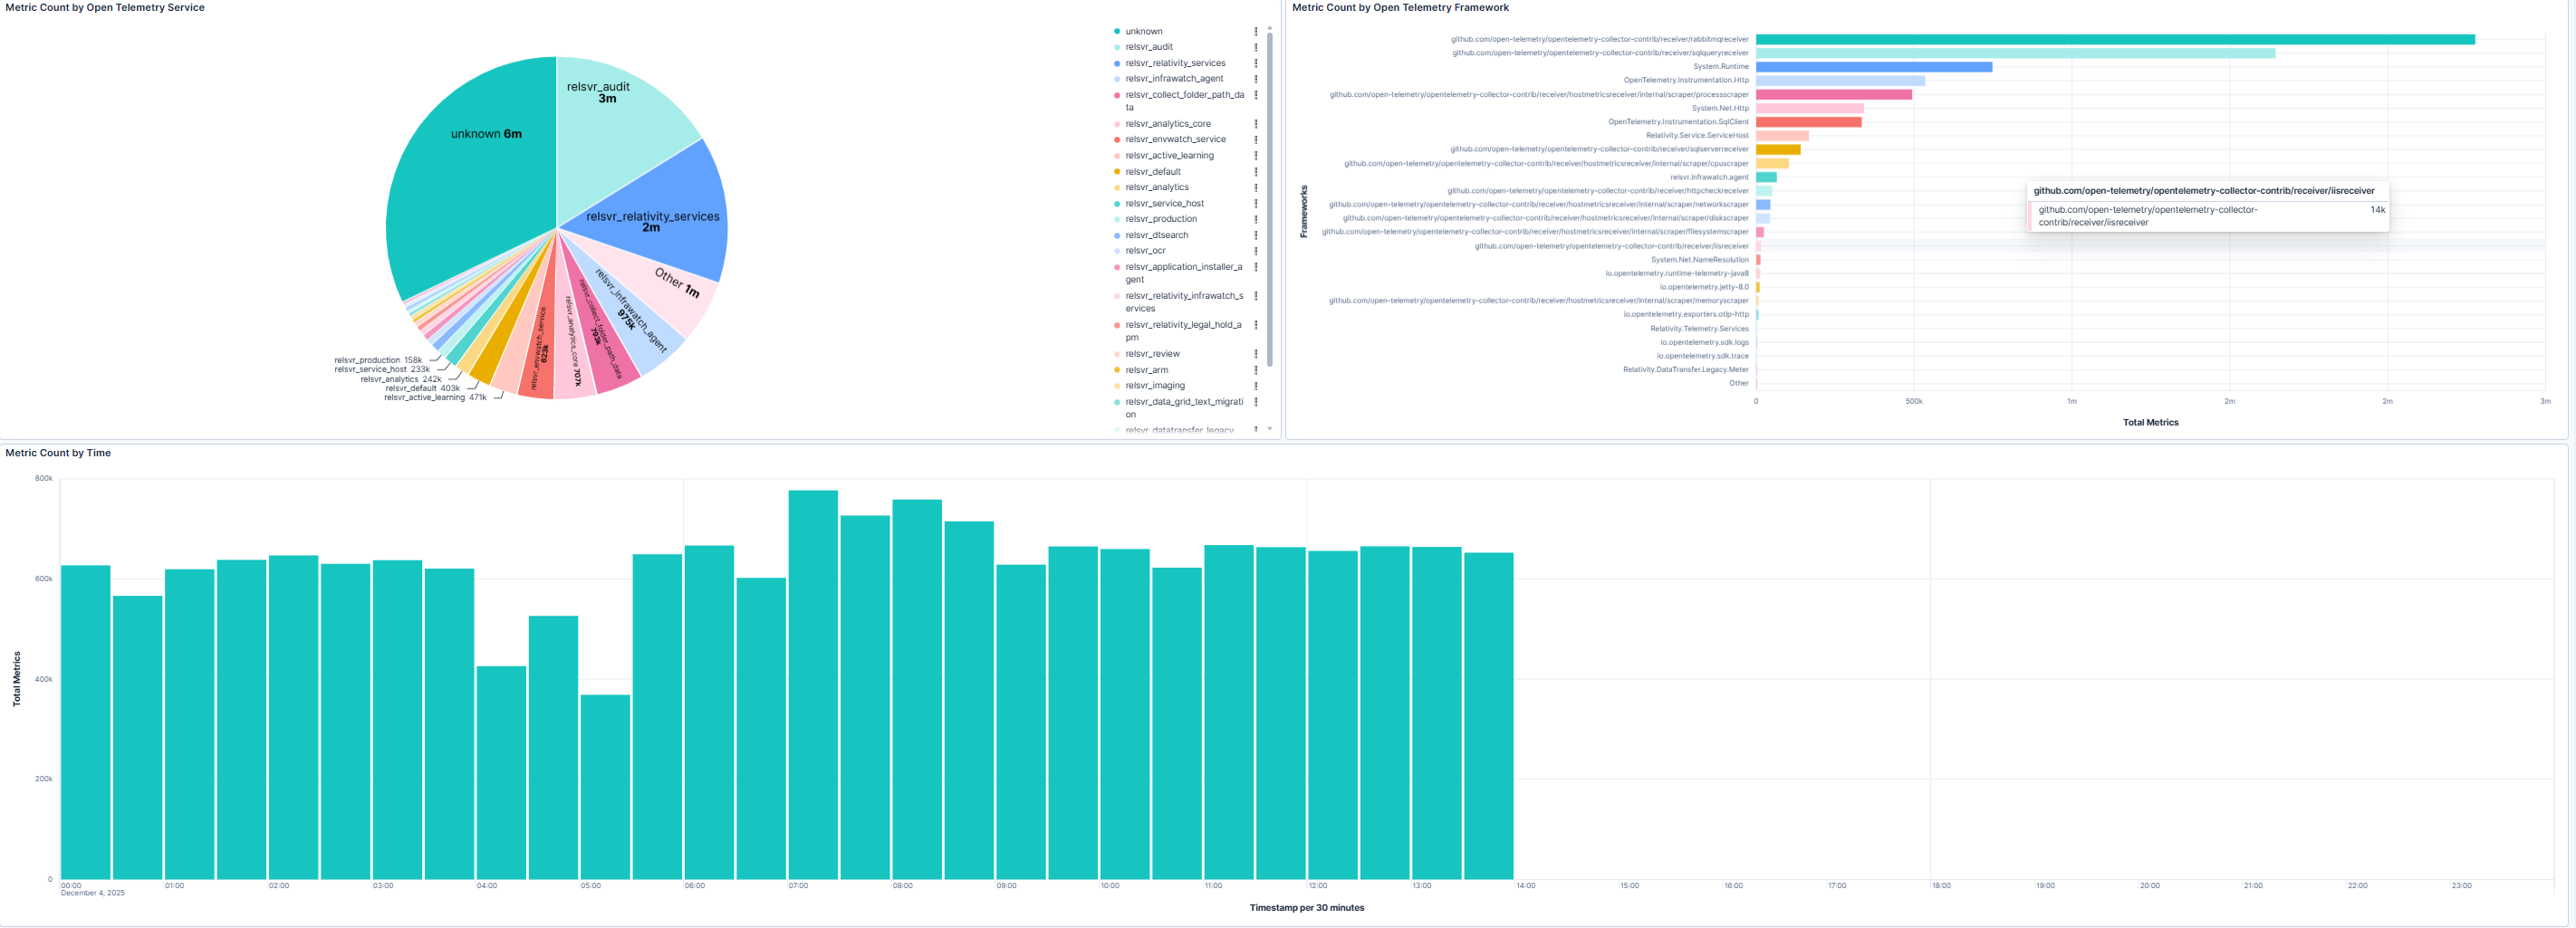The height and width of the screenshot is (928, 2576).
Task: Open the legend actions menu for relsvr_review
Action: (1256, 353)
